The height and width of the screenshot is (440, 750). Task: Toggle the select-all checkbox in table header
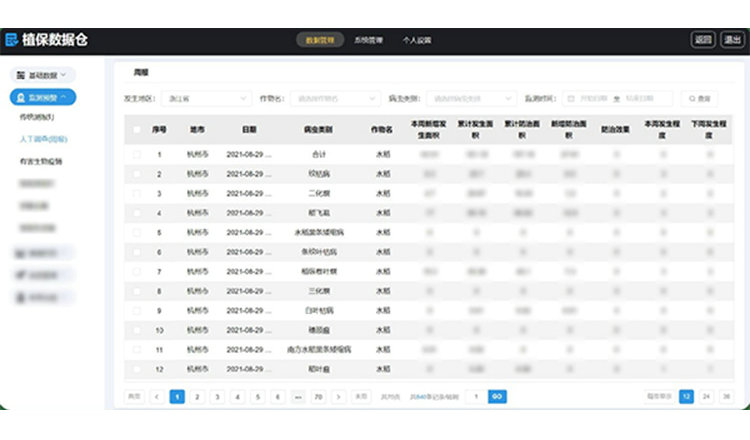click(x=137, y=130)
